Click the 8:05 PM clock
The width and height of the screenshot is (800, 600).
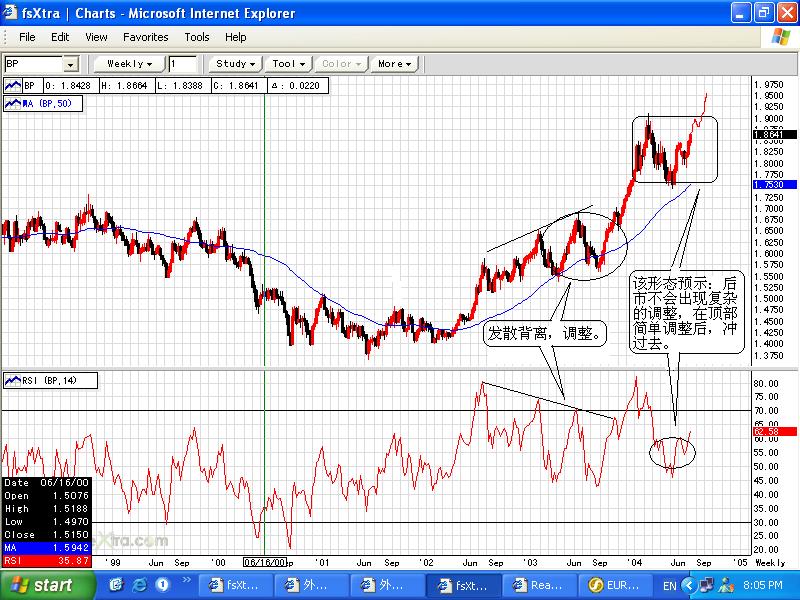(762, 585)
